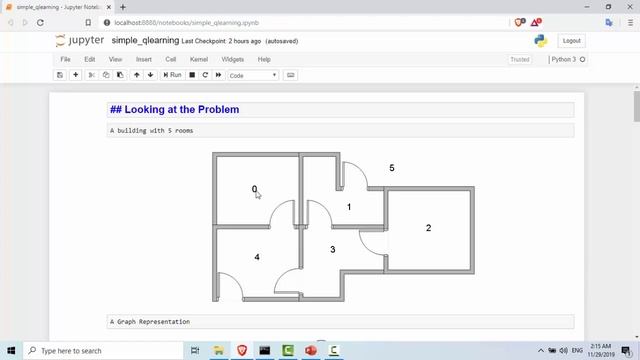Open the notification center icon
Image resolution: width=640 pixels, height=360 pixels.
pos(627,351)
